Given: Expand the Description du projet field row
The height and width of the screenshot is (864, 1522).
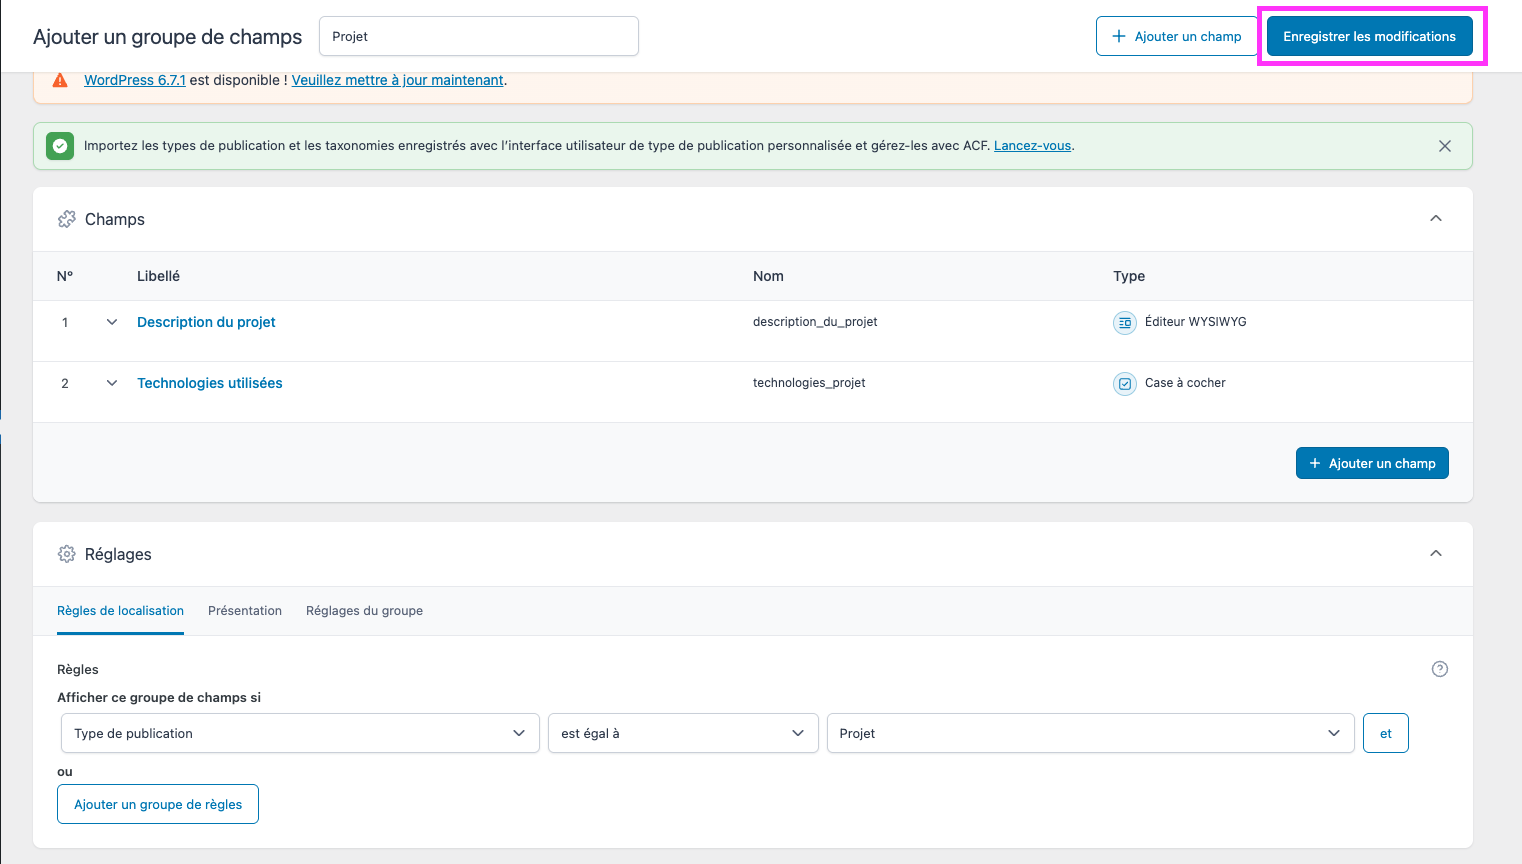Looking at the screenshot, I should point(112,322).
